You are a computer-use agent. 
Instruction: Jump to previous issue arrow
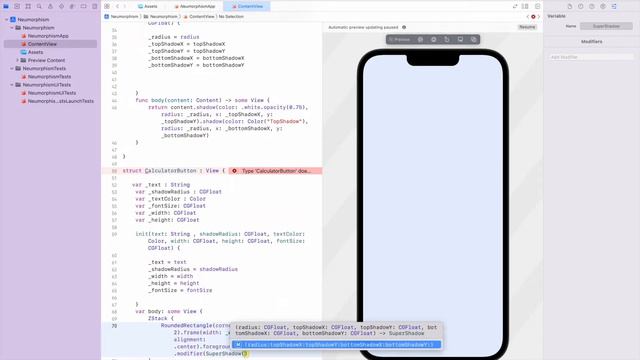click(527, 17)
